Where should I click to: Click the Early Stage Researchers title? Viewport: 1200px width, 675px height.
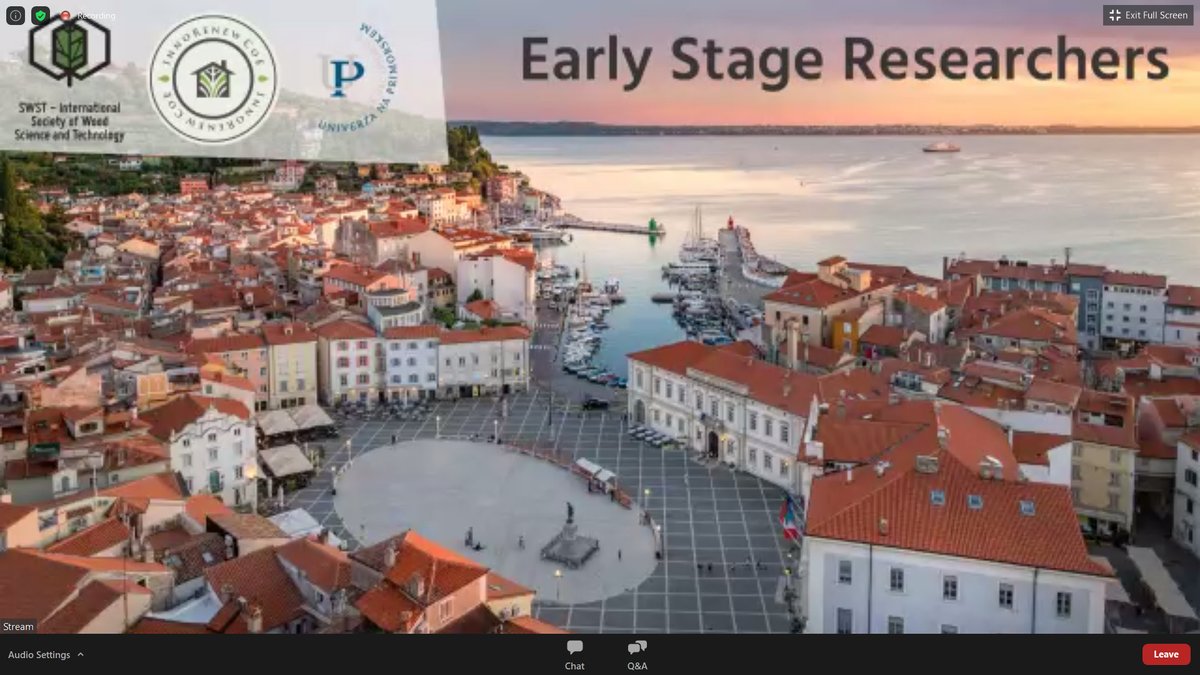coord(845,60)
